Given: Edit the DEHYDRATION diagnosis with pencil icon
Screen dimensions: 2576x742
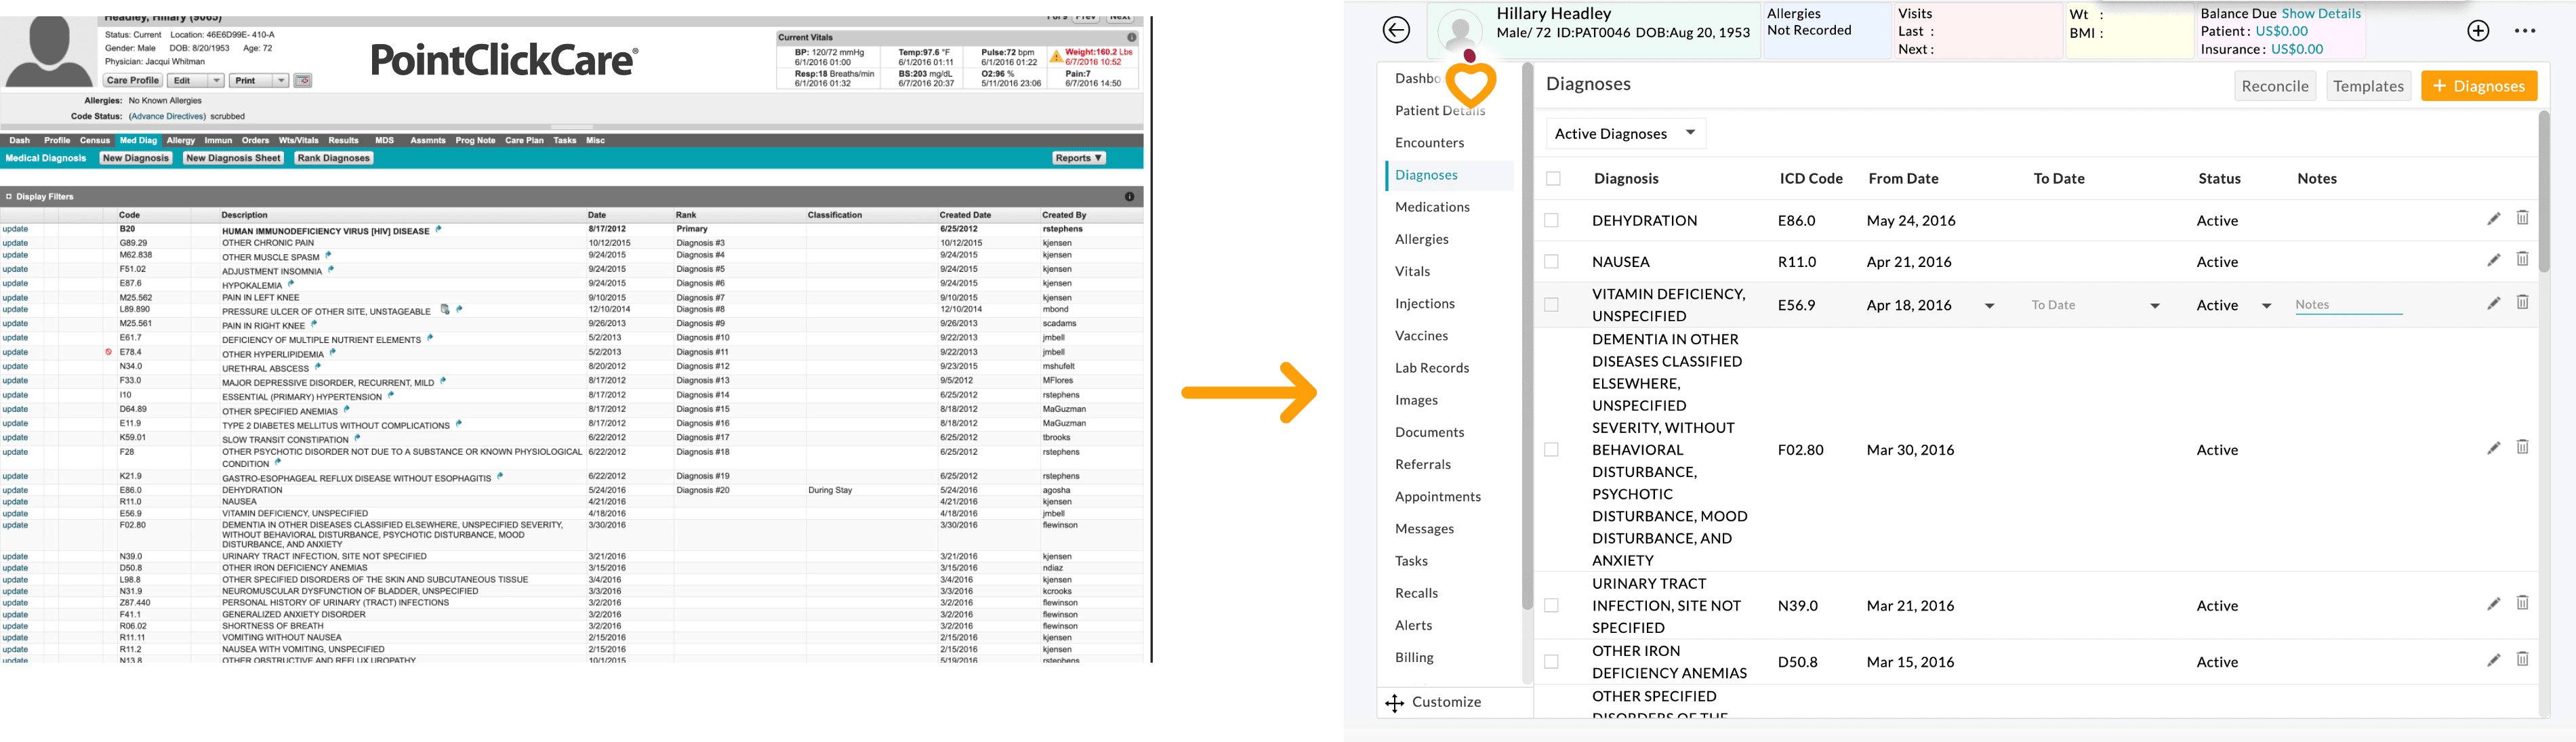Looking at the screenshot, I should [x=2493, y=219].
